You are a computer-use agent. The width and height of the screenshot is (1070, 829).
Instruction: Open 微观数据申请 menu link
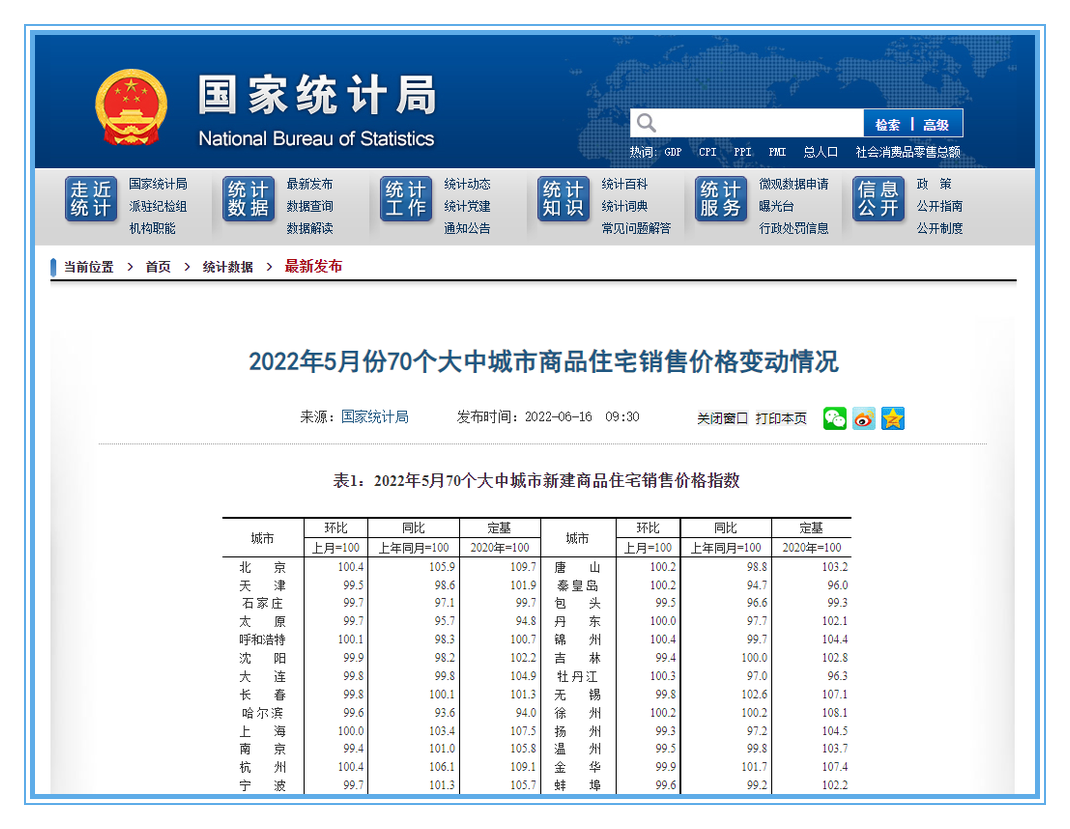coord(794,184)
